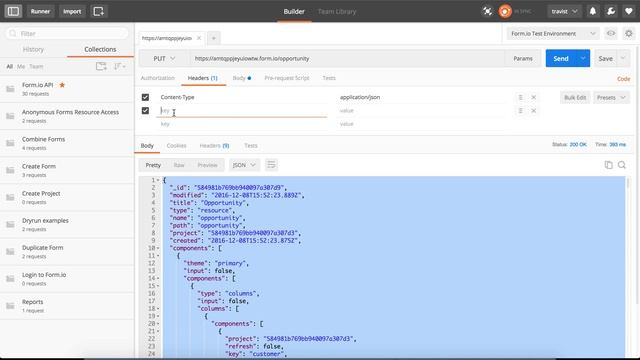Click the heart icon in top bar

tap(629, 11)
